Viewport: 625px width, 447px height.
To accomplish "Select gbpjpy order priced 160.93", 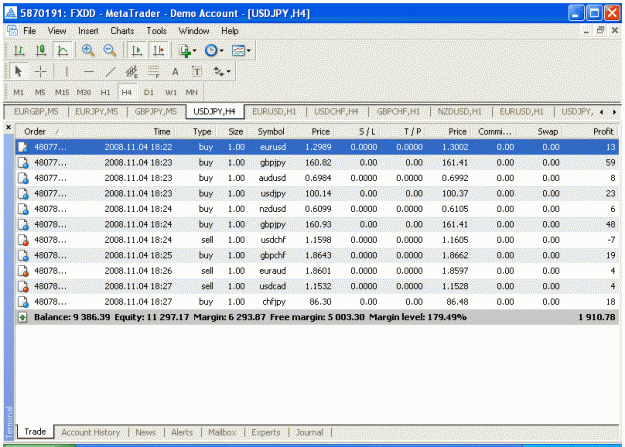I will [x=317, y=224].
